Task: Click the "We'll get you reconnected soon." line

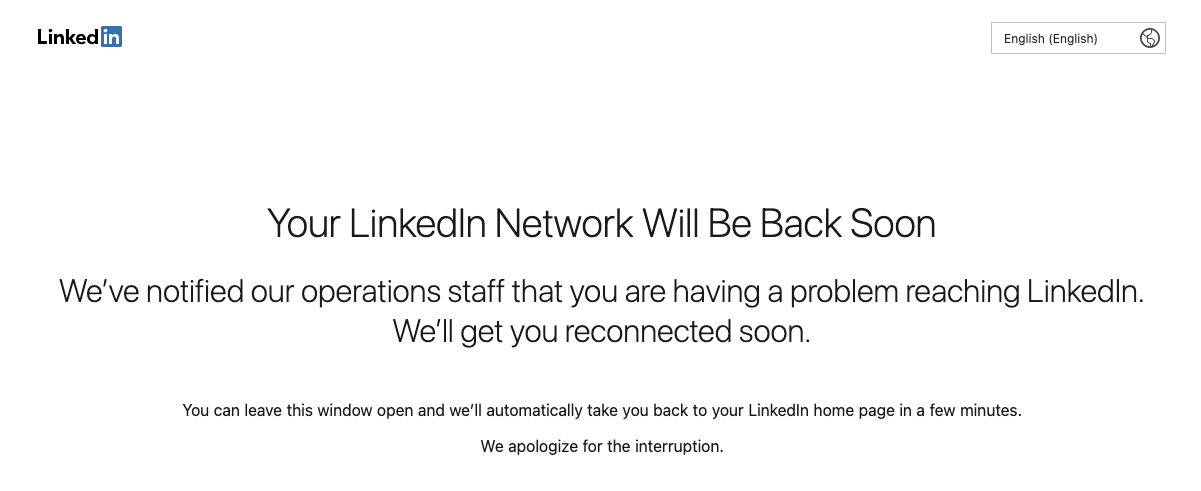Action: [601, 330]
